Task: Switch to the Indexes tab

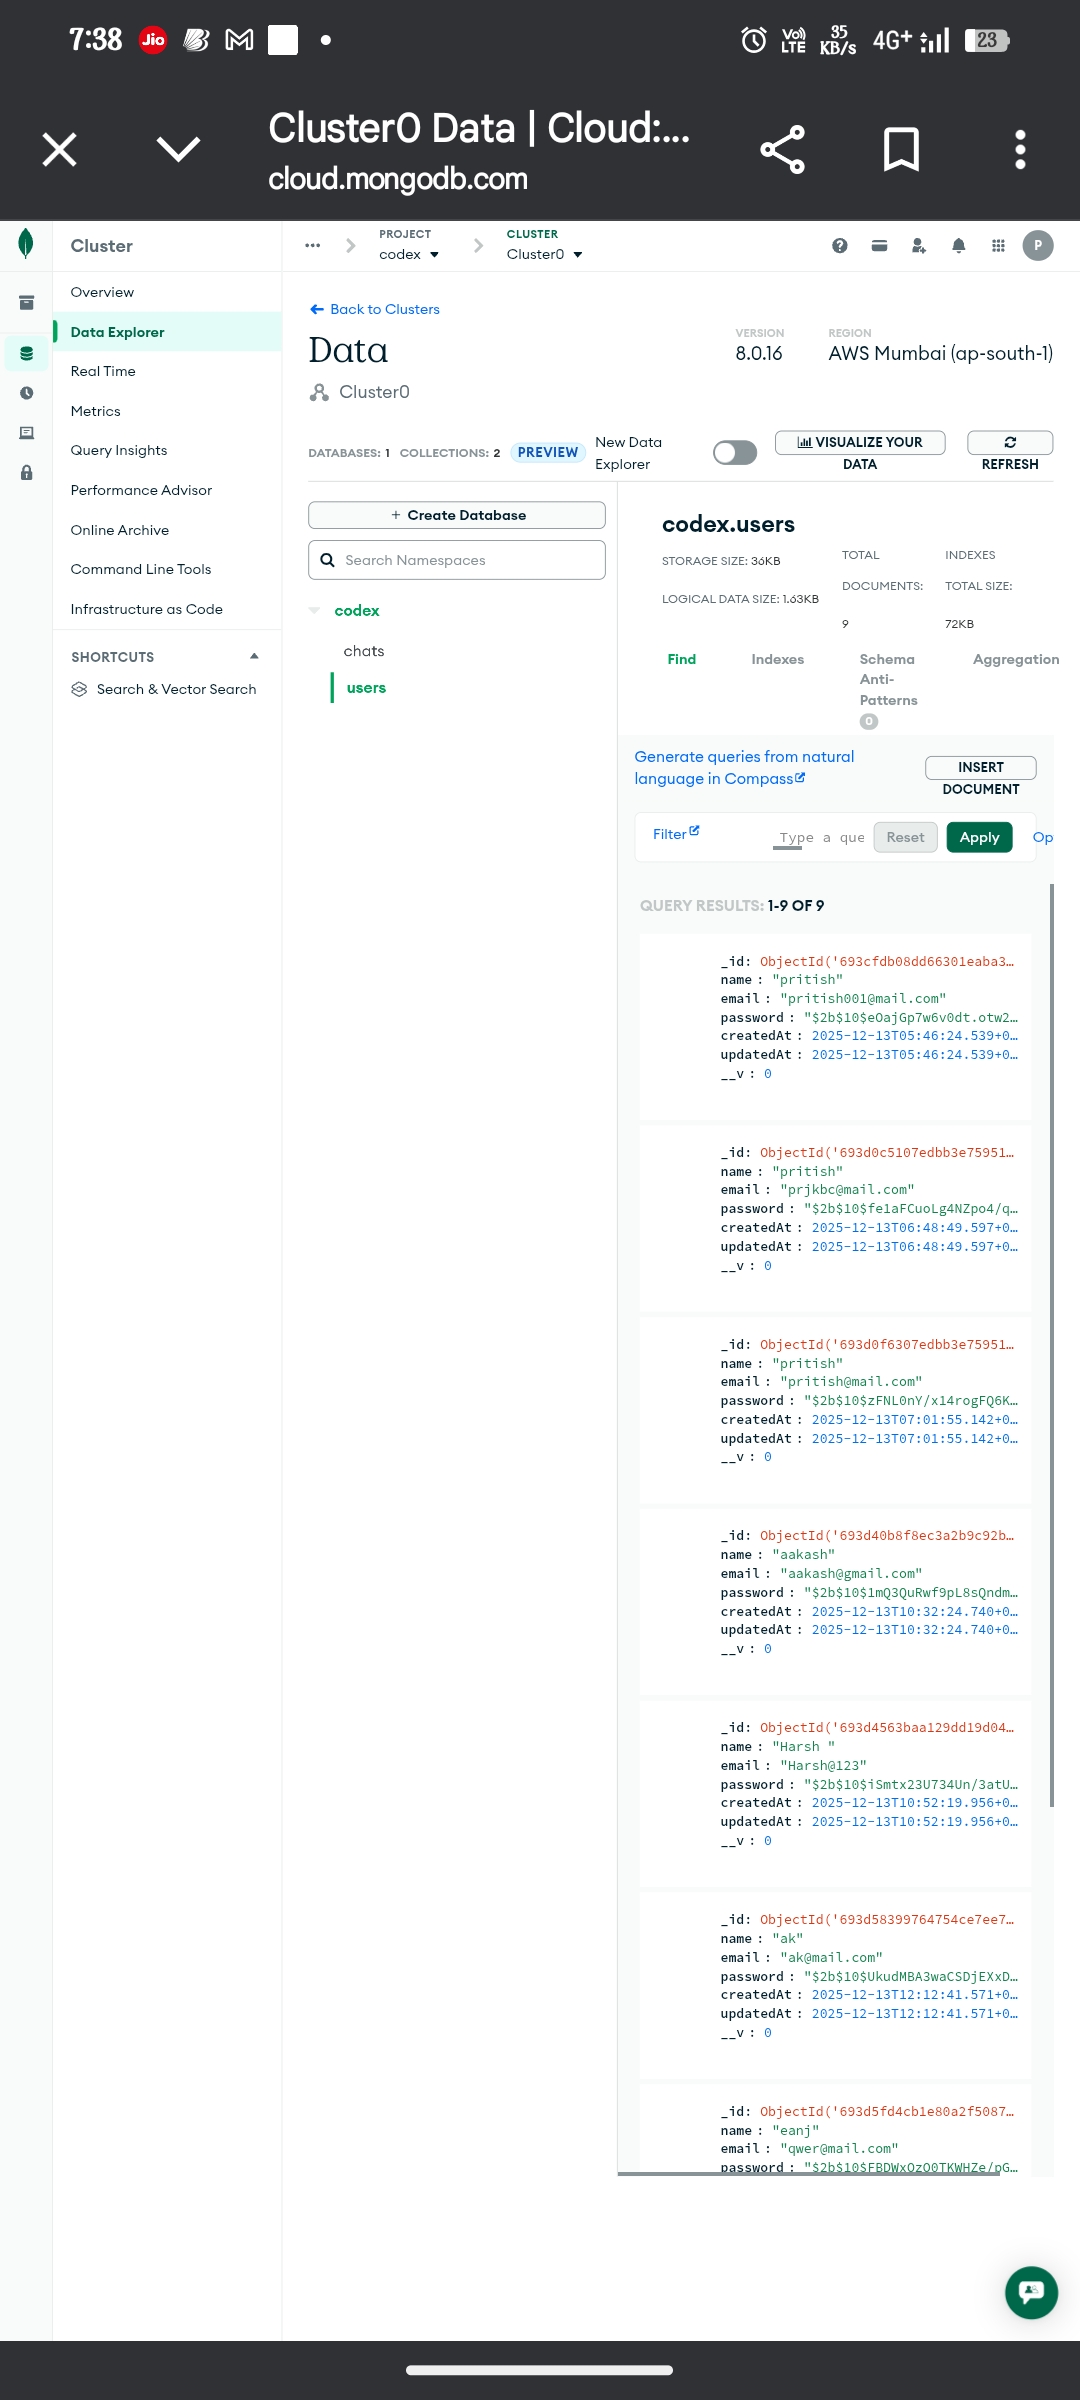Action: pyautogui.click(x=778, y=659)
